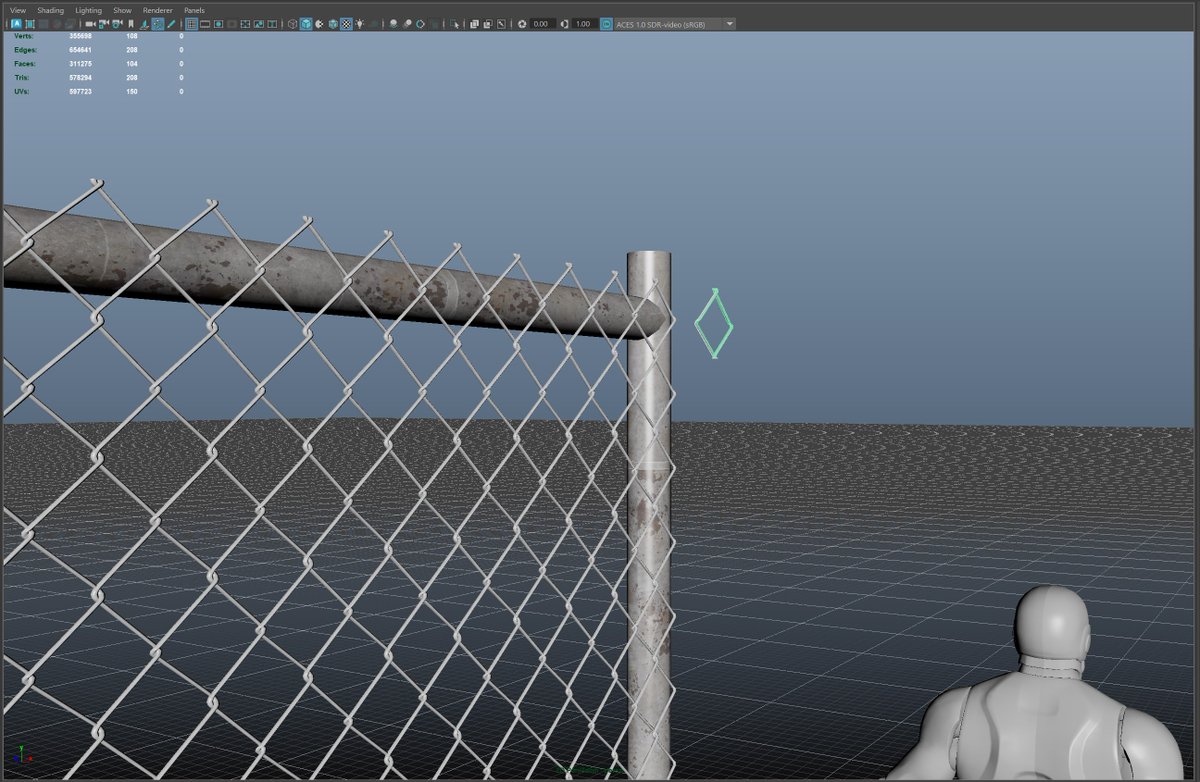Open the Renderer panel menu

[x=158, y=10]
